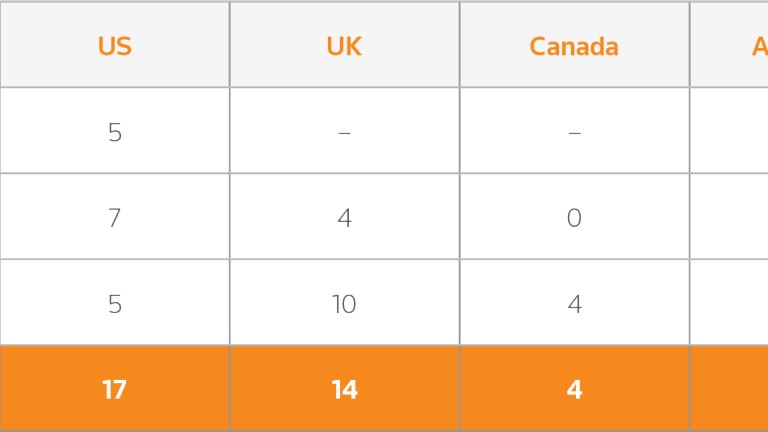This screenshot has height=432, width=768.
Task: Click the UK cell showing 4
Action: tap(344, 218)
